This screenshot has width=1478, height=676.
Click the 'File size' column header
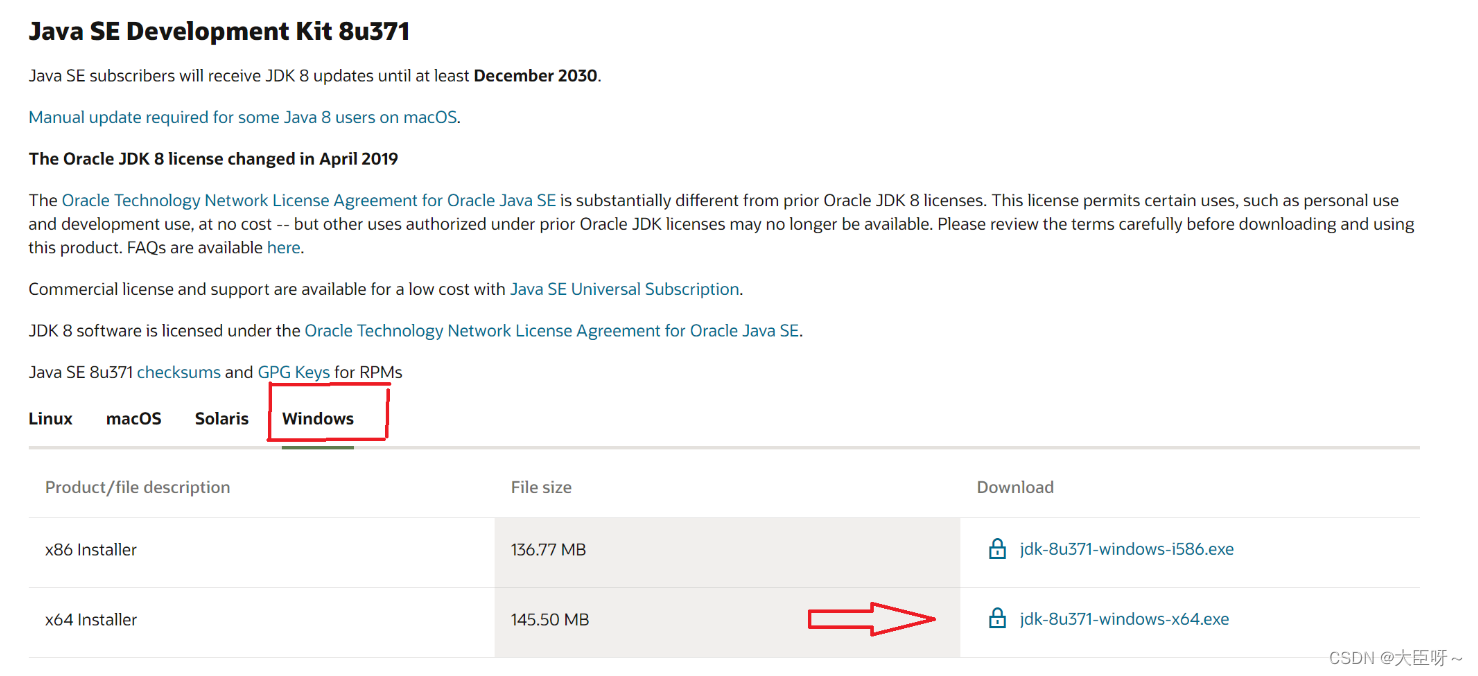(541, 487)
